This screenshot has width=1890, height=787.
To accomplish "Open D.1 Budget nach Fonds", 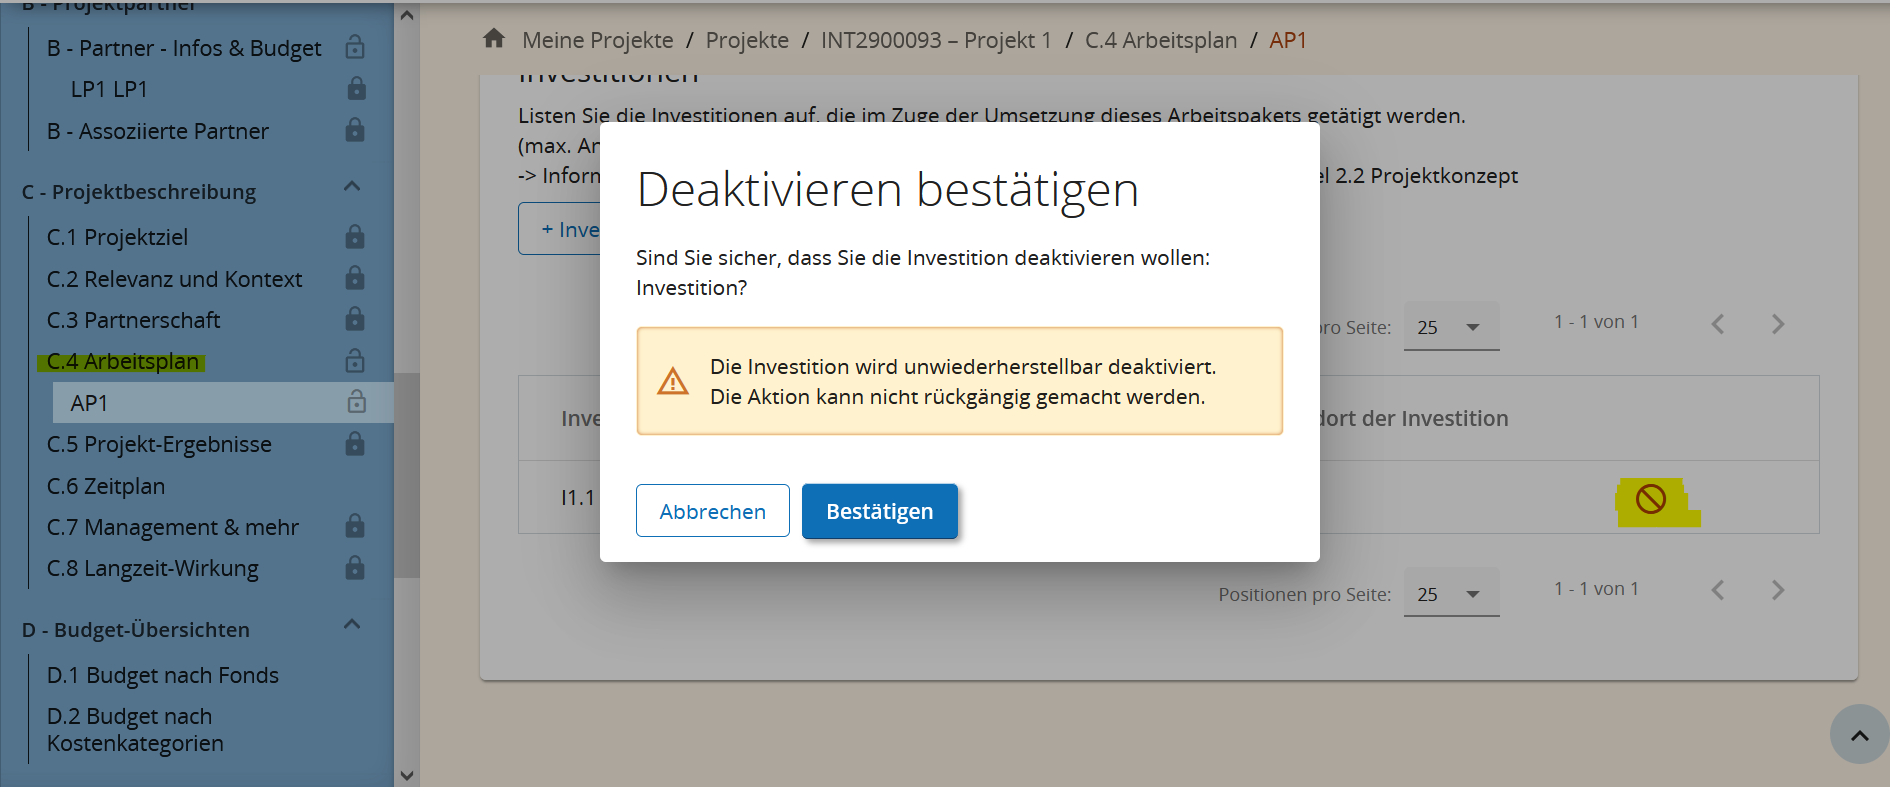I will (163, 675).
